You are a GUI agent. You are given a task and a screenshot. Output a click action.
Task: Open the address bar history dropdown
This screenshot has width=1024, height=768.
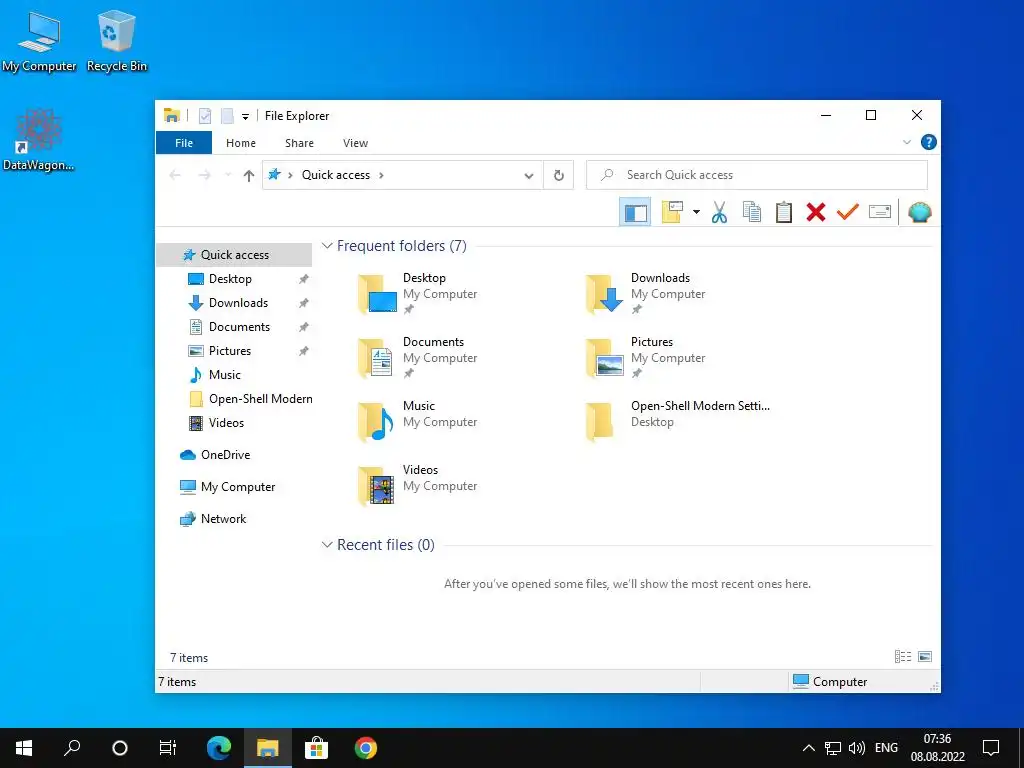(529, 175)
